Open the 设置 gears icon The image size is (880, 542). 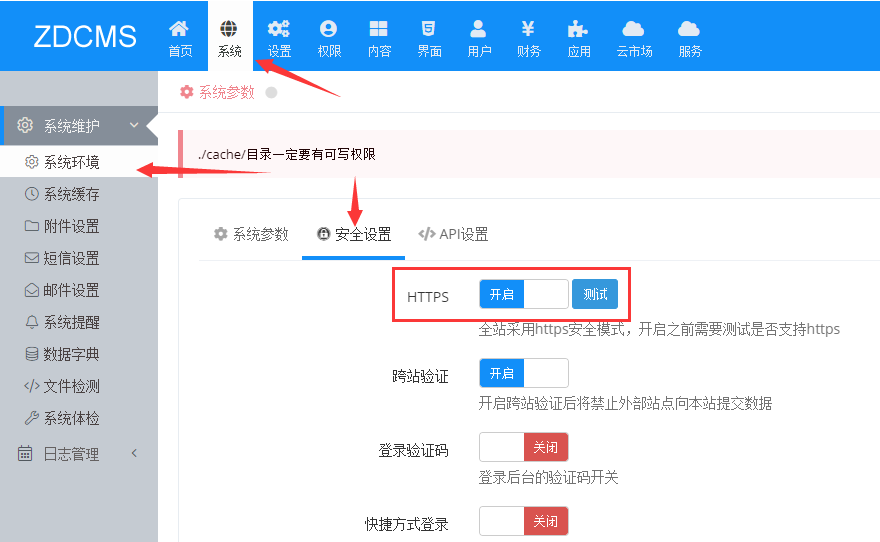279,28
